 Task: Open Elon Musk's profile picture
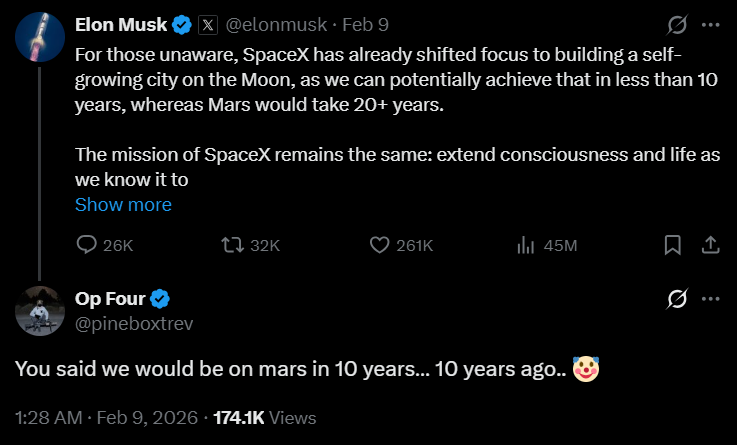pyautogui.click(x=40, y=40)
